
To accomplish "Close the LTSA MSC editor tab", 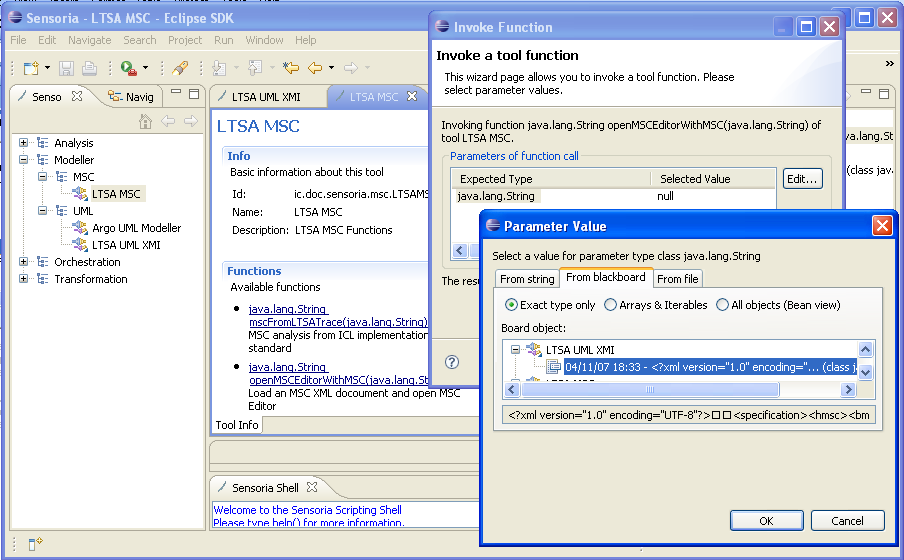I will point(412,96).
